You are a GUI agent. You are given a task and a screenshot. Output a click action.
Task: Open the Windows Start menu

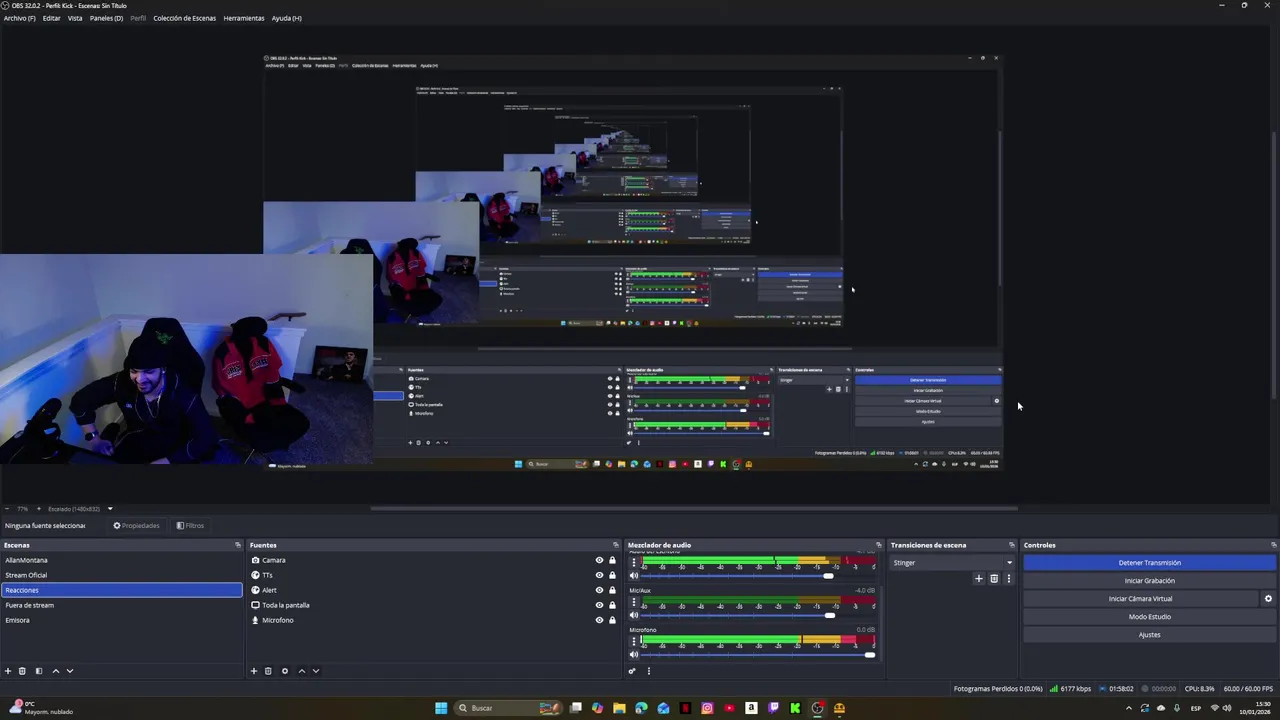tap(441, 708)
